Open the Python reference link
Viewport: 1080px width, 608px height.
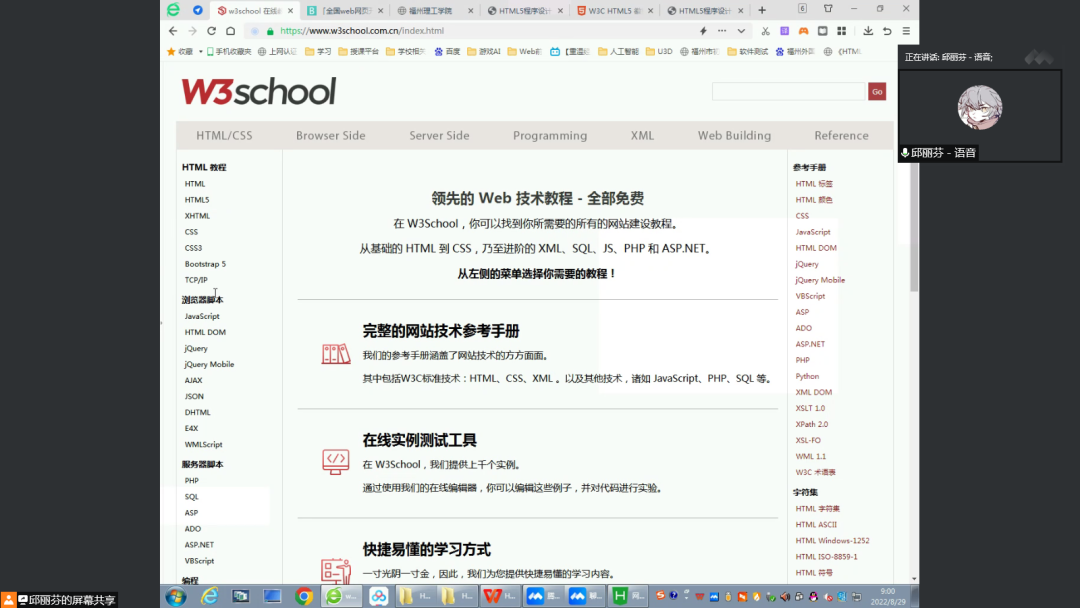point(807,376)
